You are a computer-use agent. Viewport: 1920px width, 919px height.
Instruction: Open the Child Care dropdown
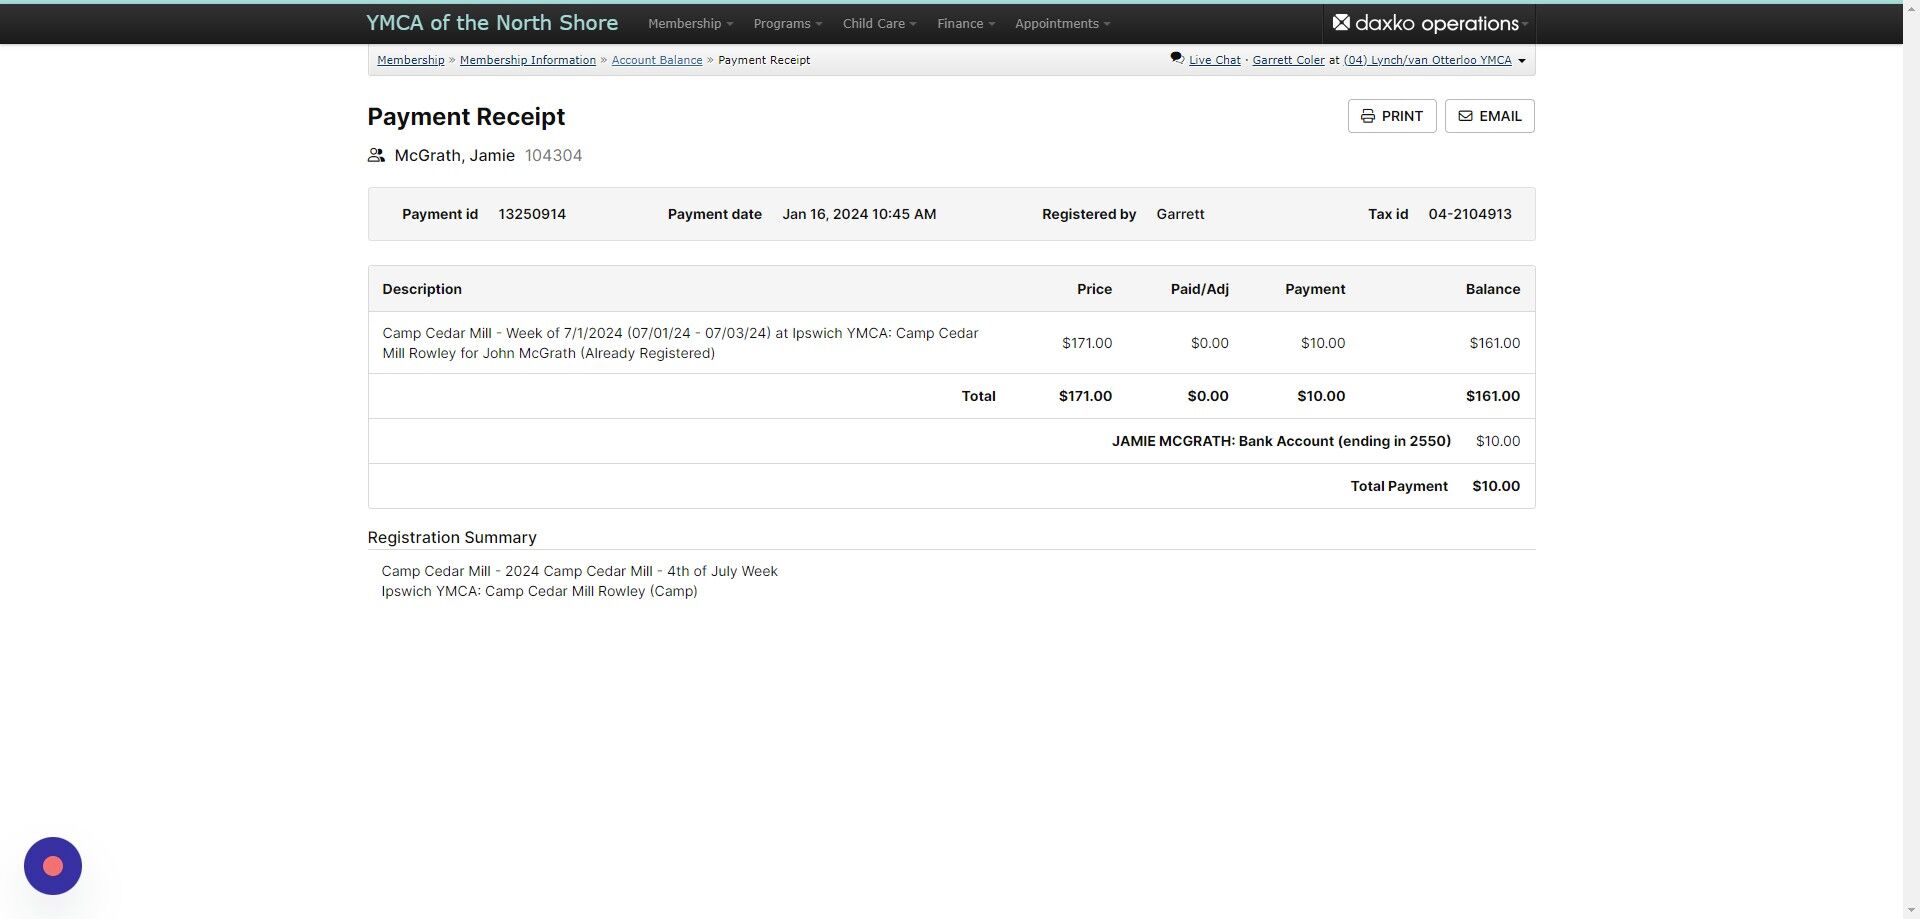coord(879,23)
